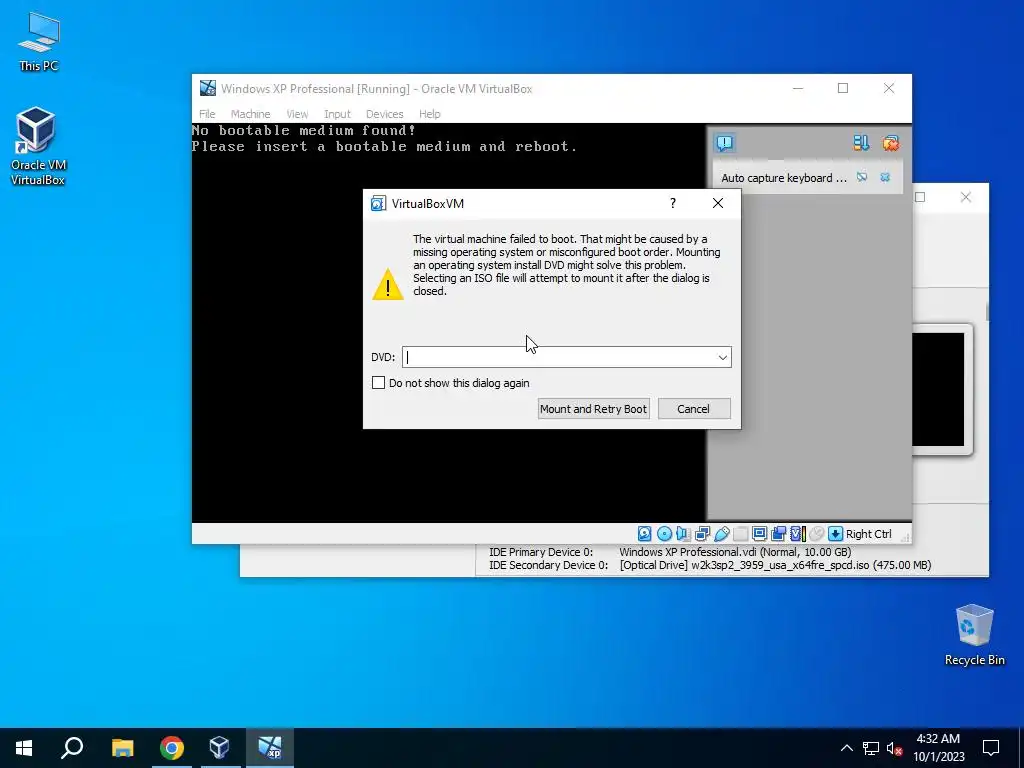The height and width of the screenshot is (768, 1024).
Task: Click the Right Ctrl host key label
Action: [x=869, y=534]
